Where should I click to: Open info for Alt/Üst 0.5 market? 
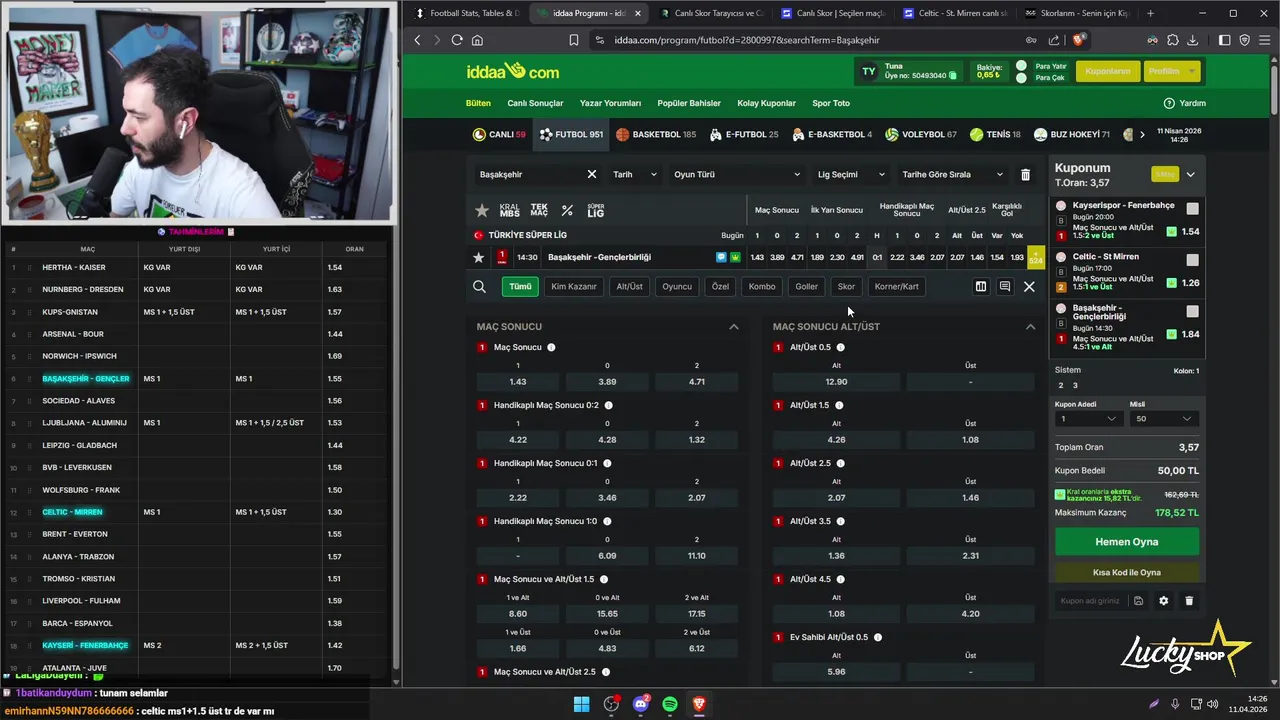(x=840, y=347)
